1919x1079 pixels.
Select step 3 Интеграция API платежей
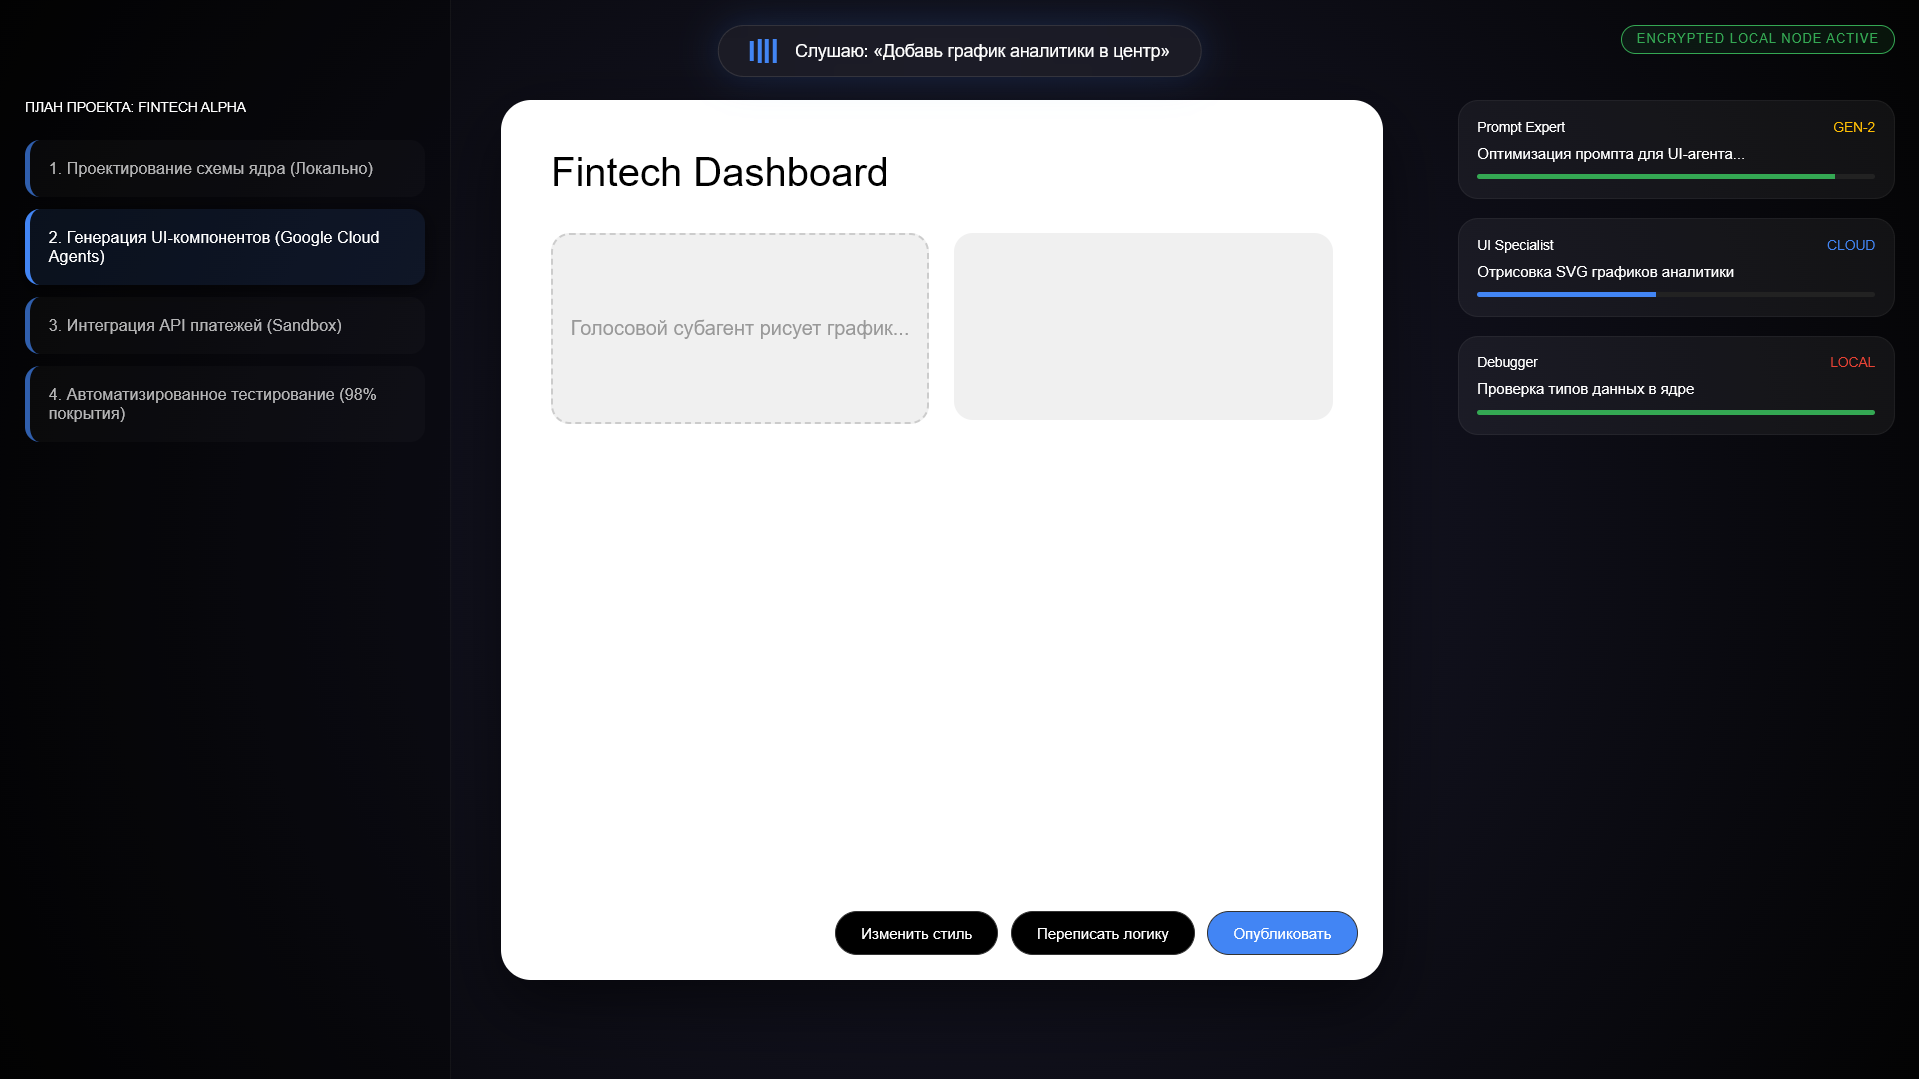pyautogui.click(x=225, y=325)
